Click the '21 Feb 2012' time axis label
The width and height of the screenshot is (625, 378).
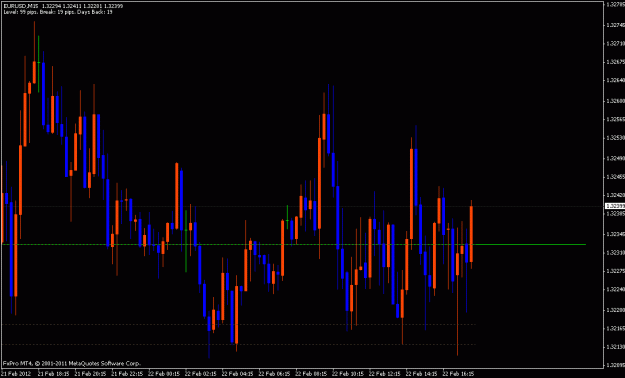coord(15,374)
